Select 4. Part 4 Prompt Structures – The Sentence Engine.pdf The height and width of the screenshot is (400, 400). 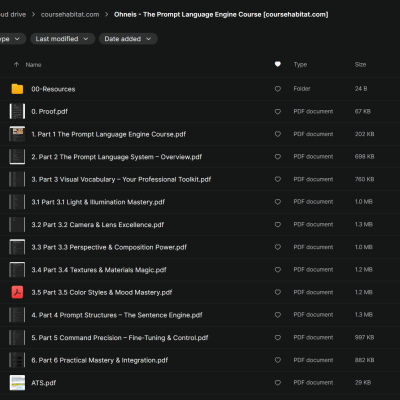click(117, 315)
